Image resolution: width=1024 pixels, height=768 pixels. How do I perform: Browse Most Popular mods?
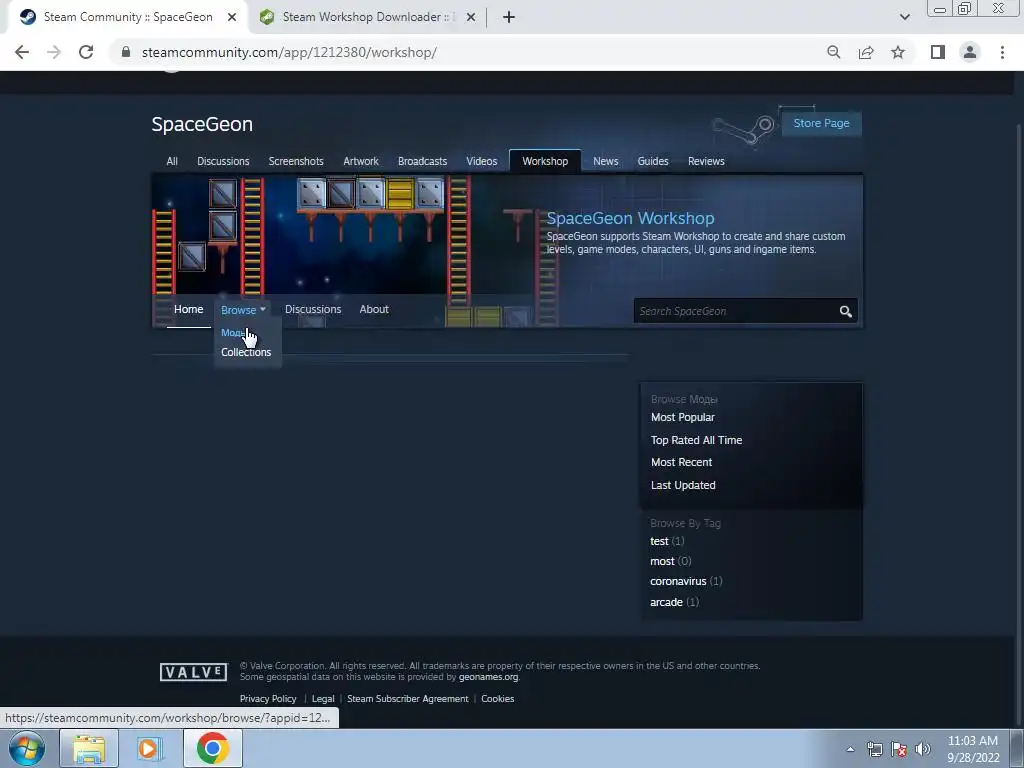[682, 417]
